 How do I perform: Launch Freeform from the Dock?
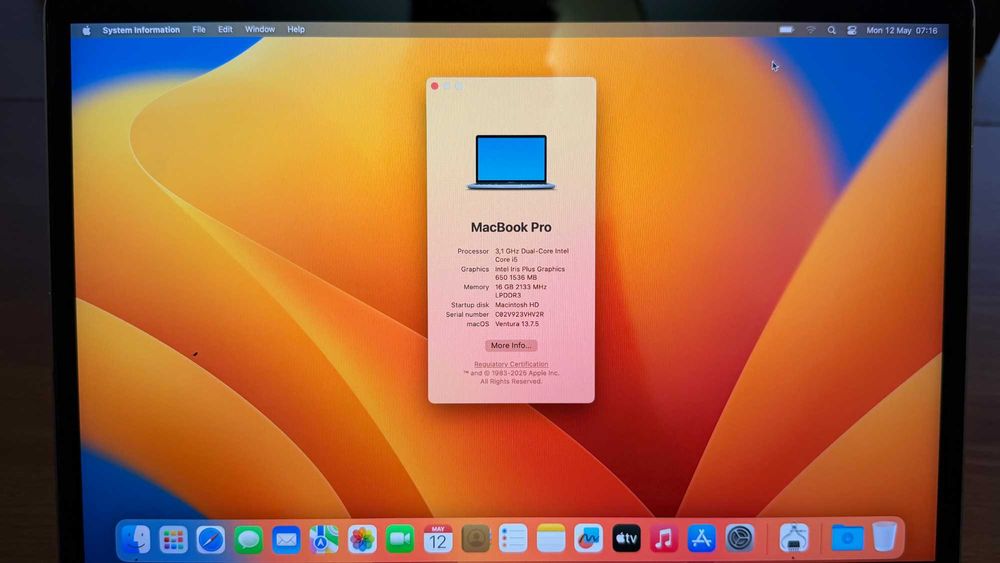[x=588, y=539]
